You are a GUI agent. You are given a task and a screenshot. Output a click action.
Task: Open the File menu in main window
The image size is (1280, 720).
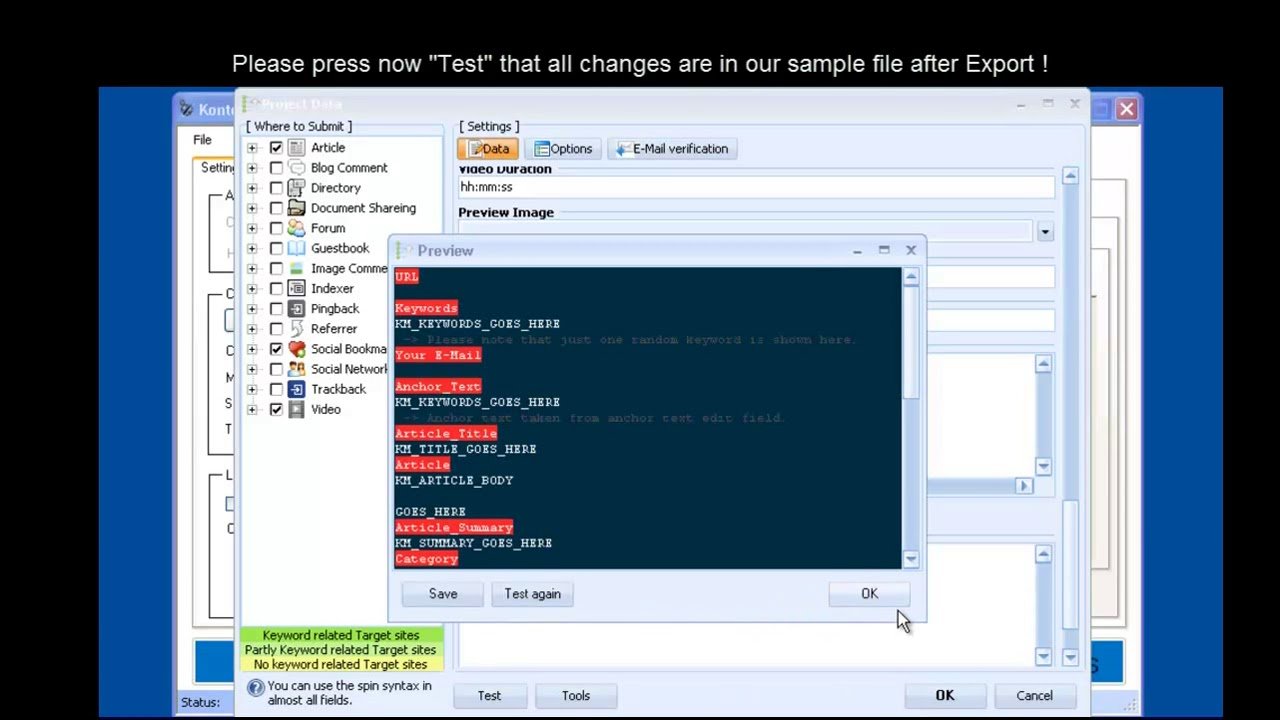coord(202,140)
